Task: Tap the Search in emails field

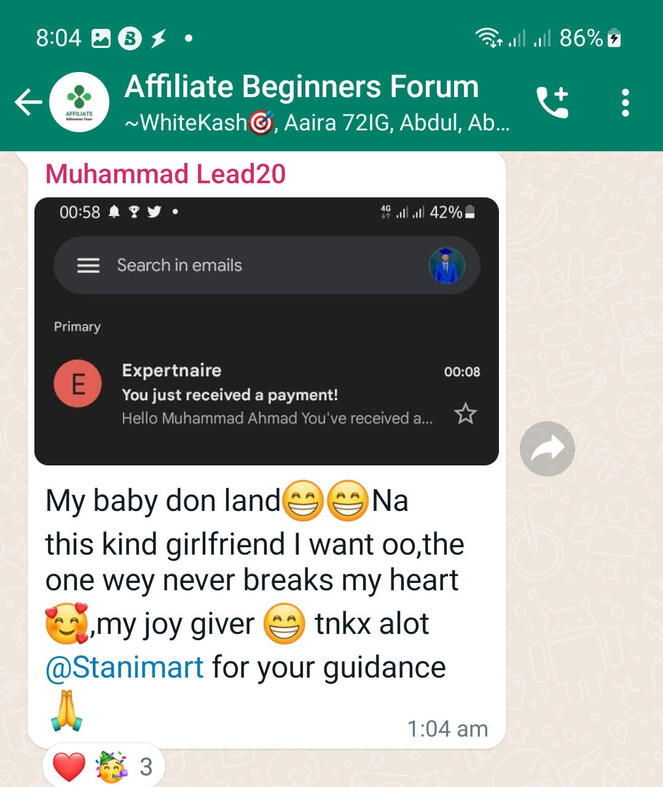Action: click(267, 265)
